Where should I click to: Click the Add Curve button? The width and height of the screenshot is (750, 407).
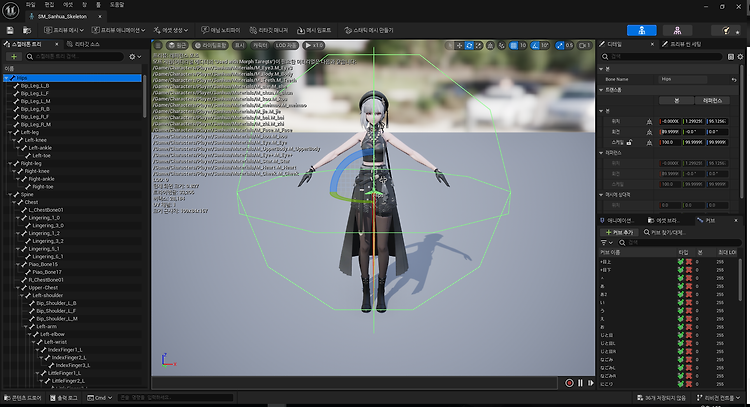point(619,232)
